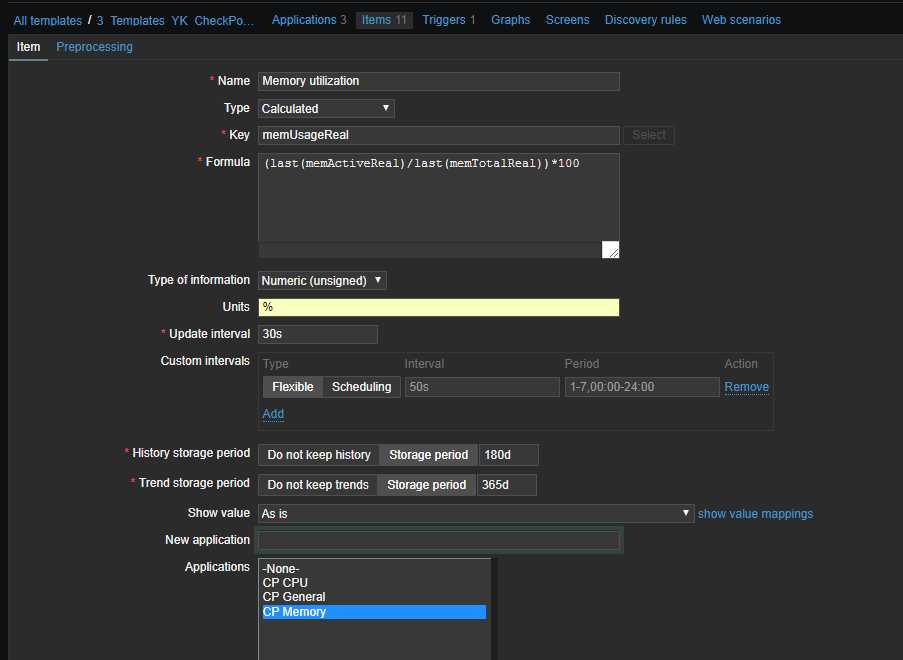Open the Triggers section

click(448, 20)
